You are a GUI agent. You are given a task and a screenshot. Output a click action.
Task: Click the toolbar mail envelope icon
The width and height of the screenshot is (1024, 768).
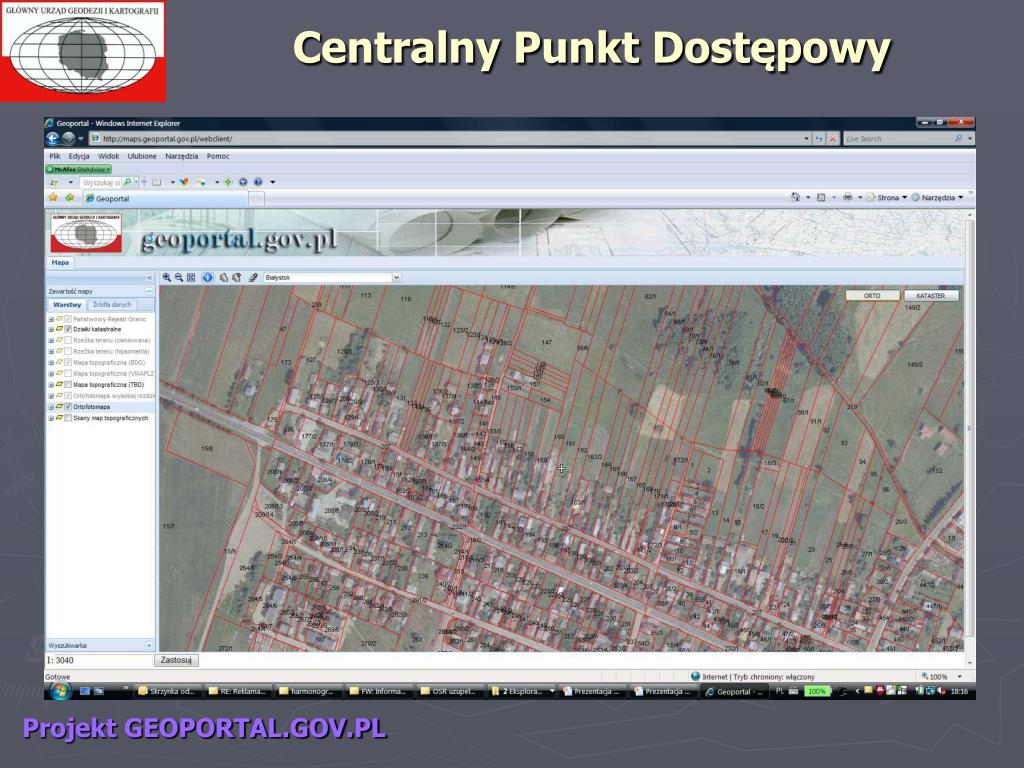157,182
